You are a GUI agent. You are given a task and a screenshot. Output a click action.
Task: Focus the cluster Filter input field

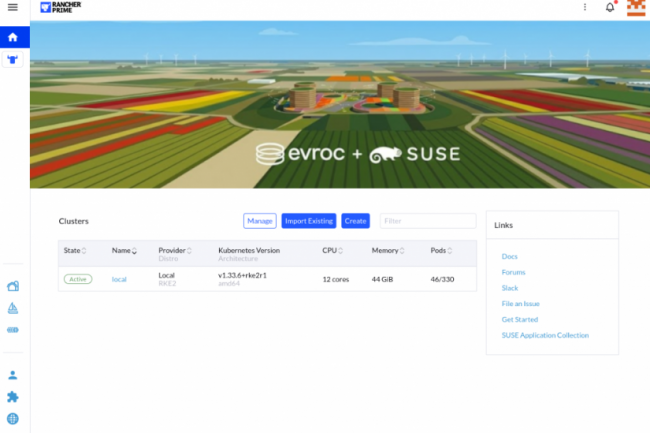(x=427, y=221)
